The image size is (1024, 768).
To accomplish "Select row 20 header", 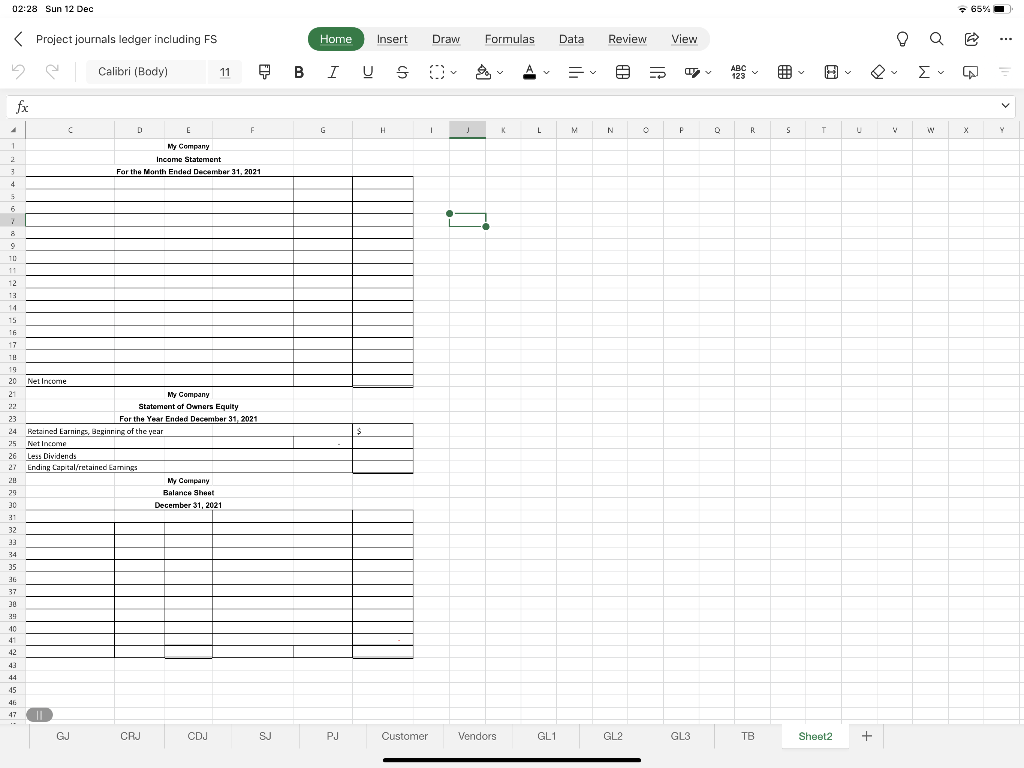I will [12, 381].
